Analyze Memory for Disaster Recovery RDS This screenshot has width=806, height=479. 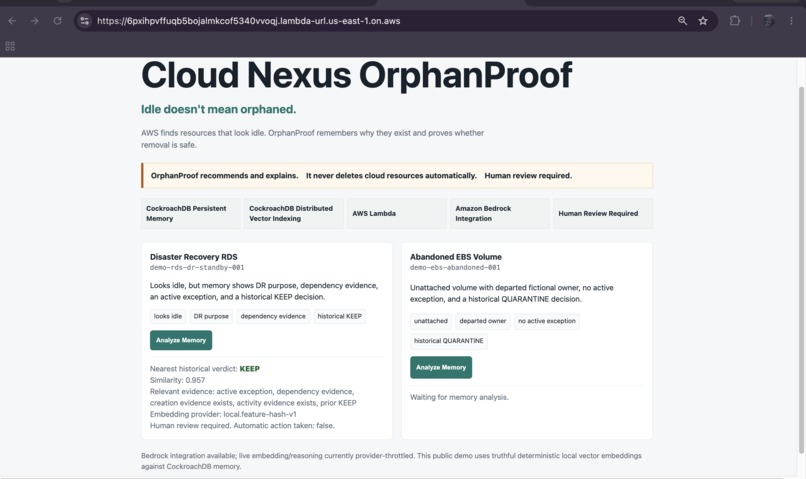181,340
